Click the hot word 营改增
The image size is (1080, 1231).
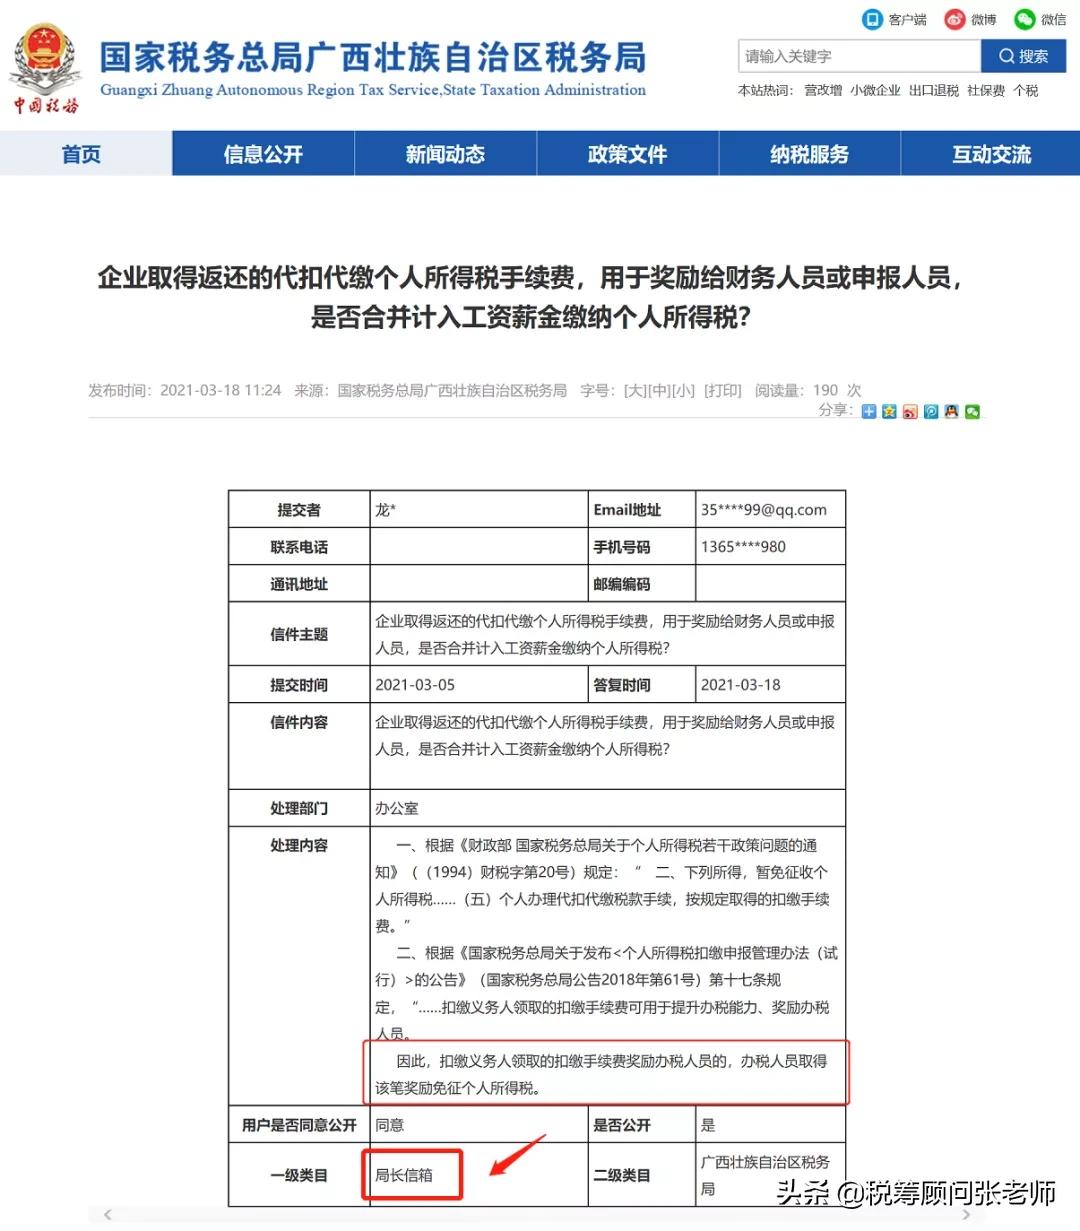[823, 90]
